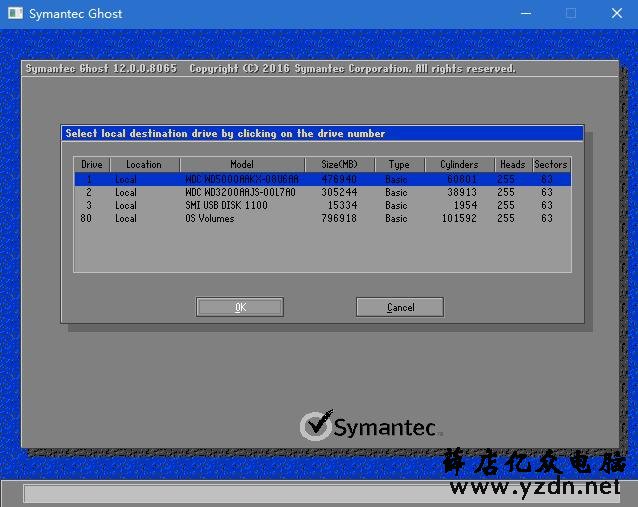Minimize the Symantec Ghost window
Screen dimensions: 638x507
(526, 13)
